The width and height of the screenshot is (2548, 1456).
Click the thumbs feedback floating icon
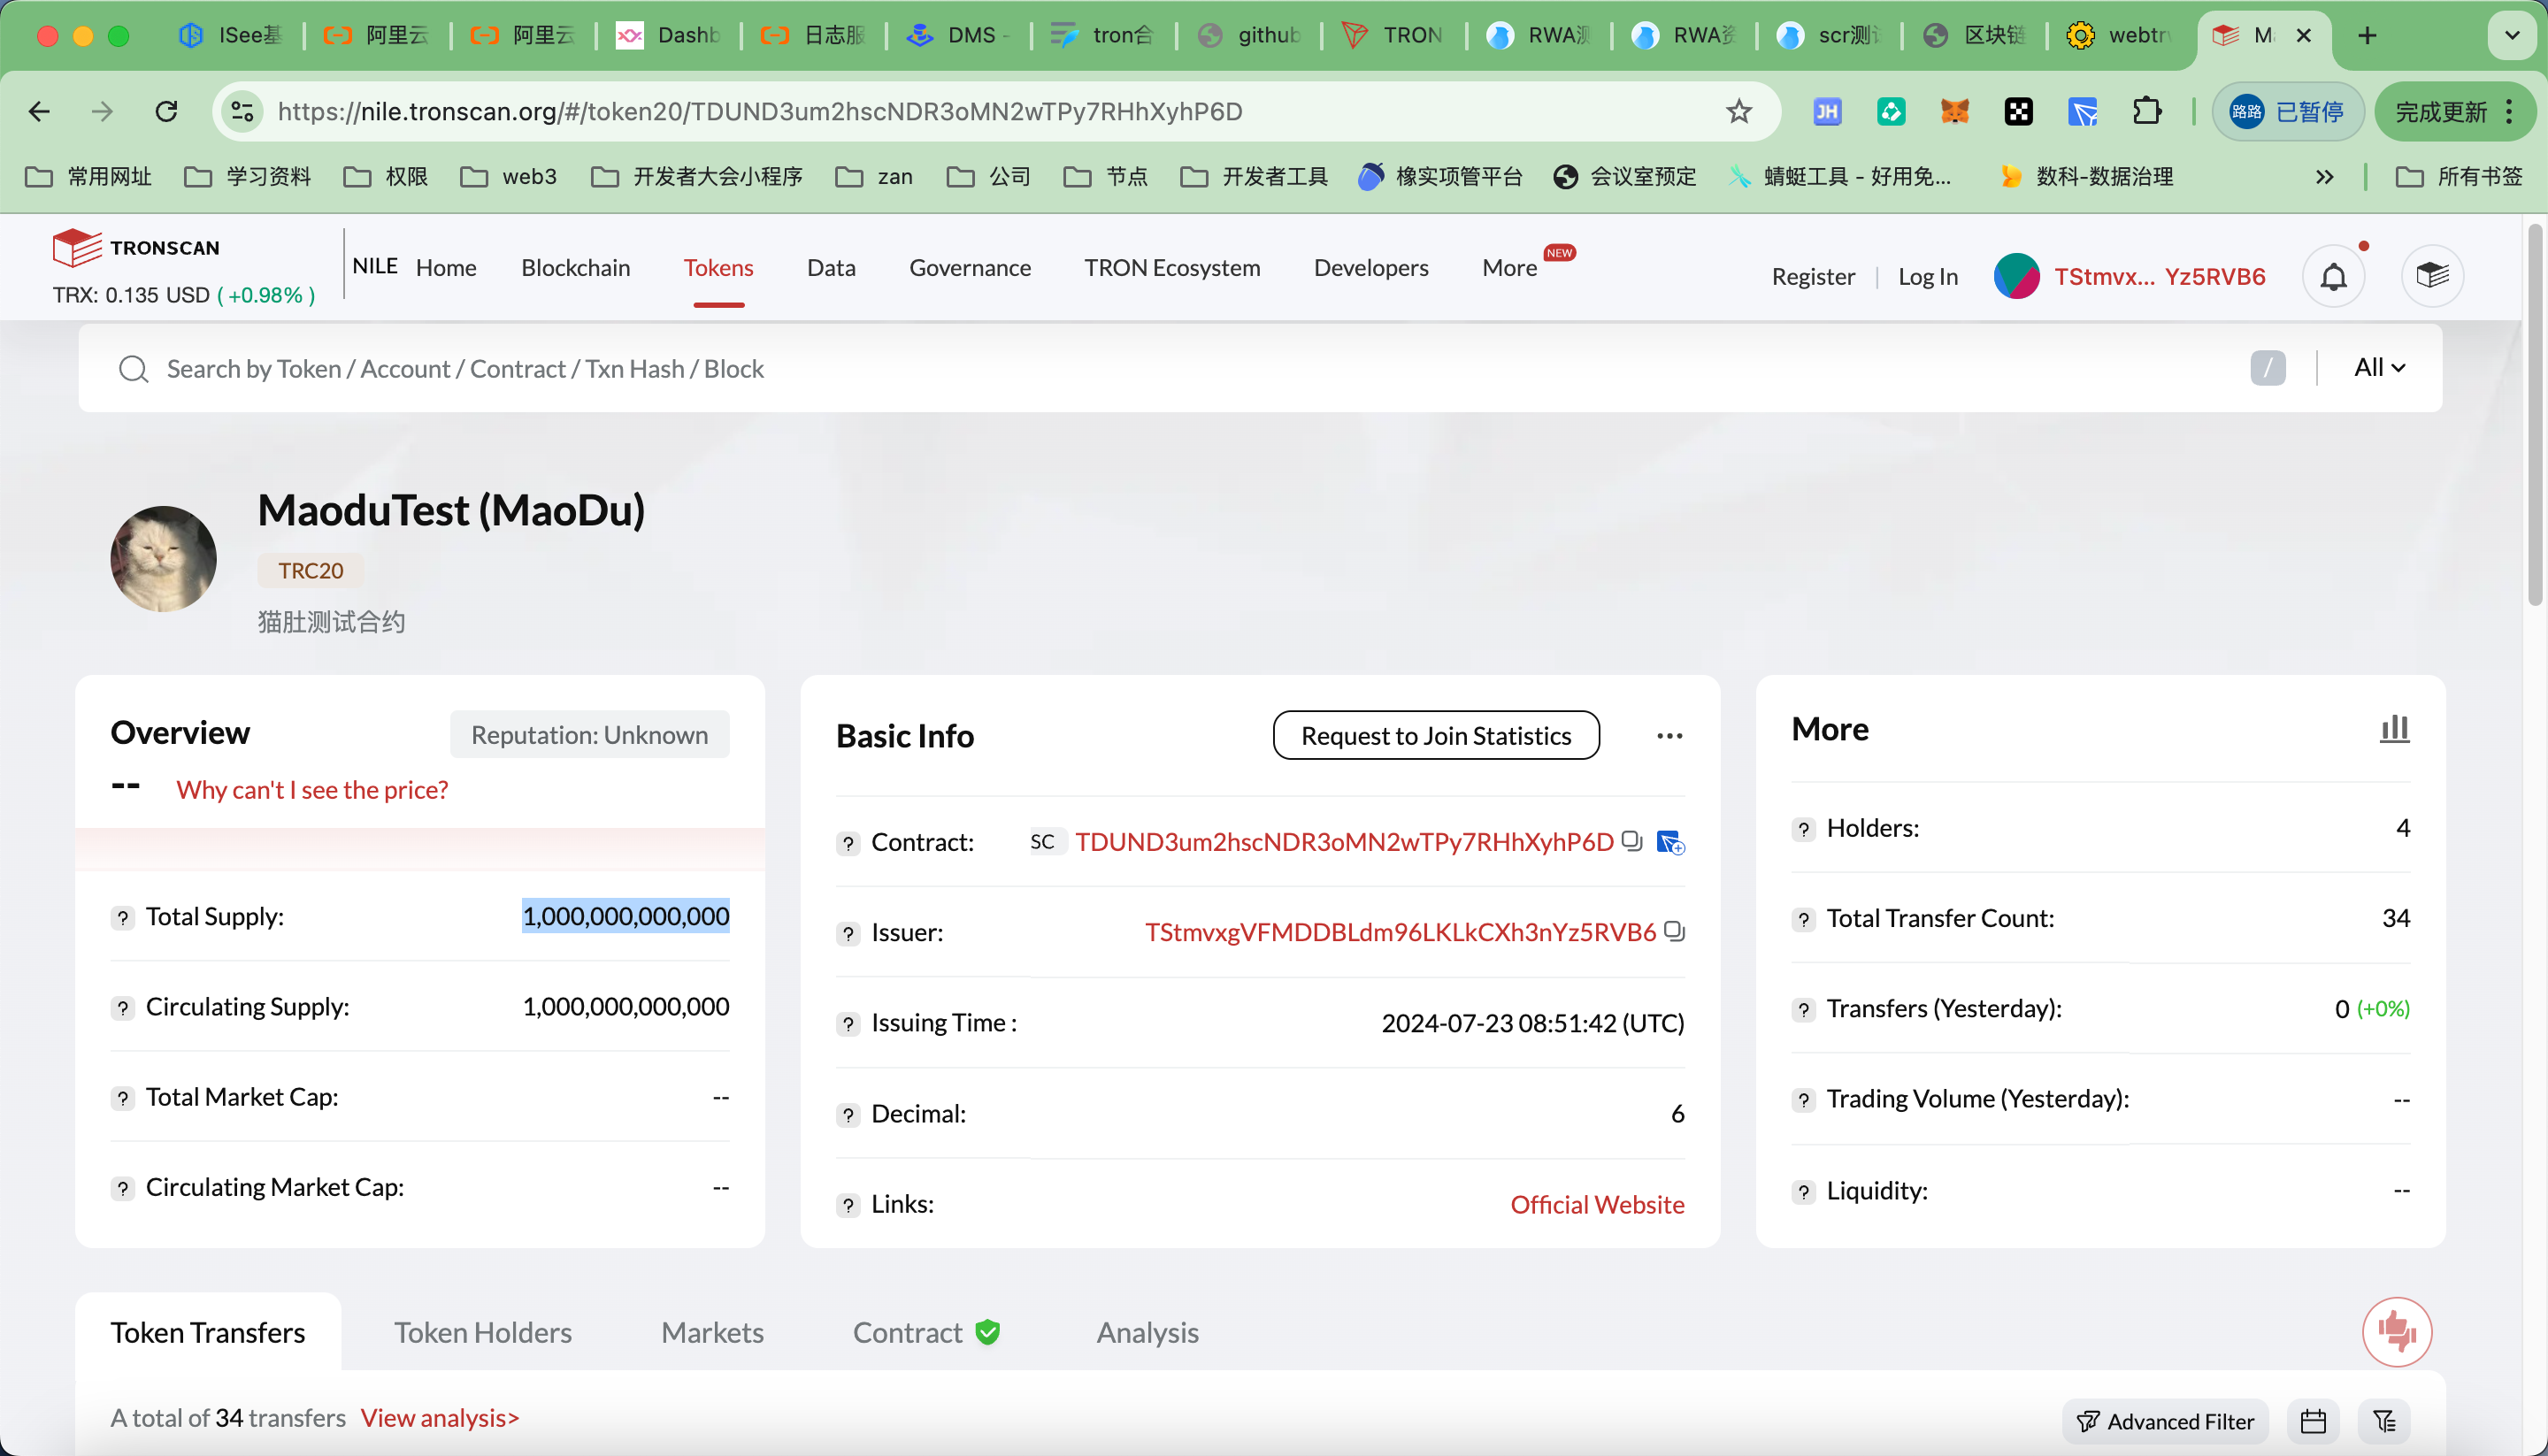click(2397, 1331)
